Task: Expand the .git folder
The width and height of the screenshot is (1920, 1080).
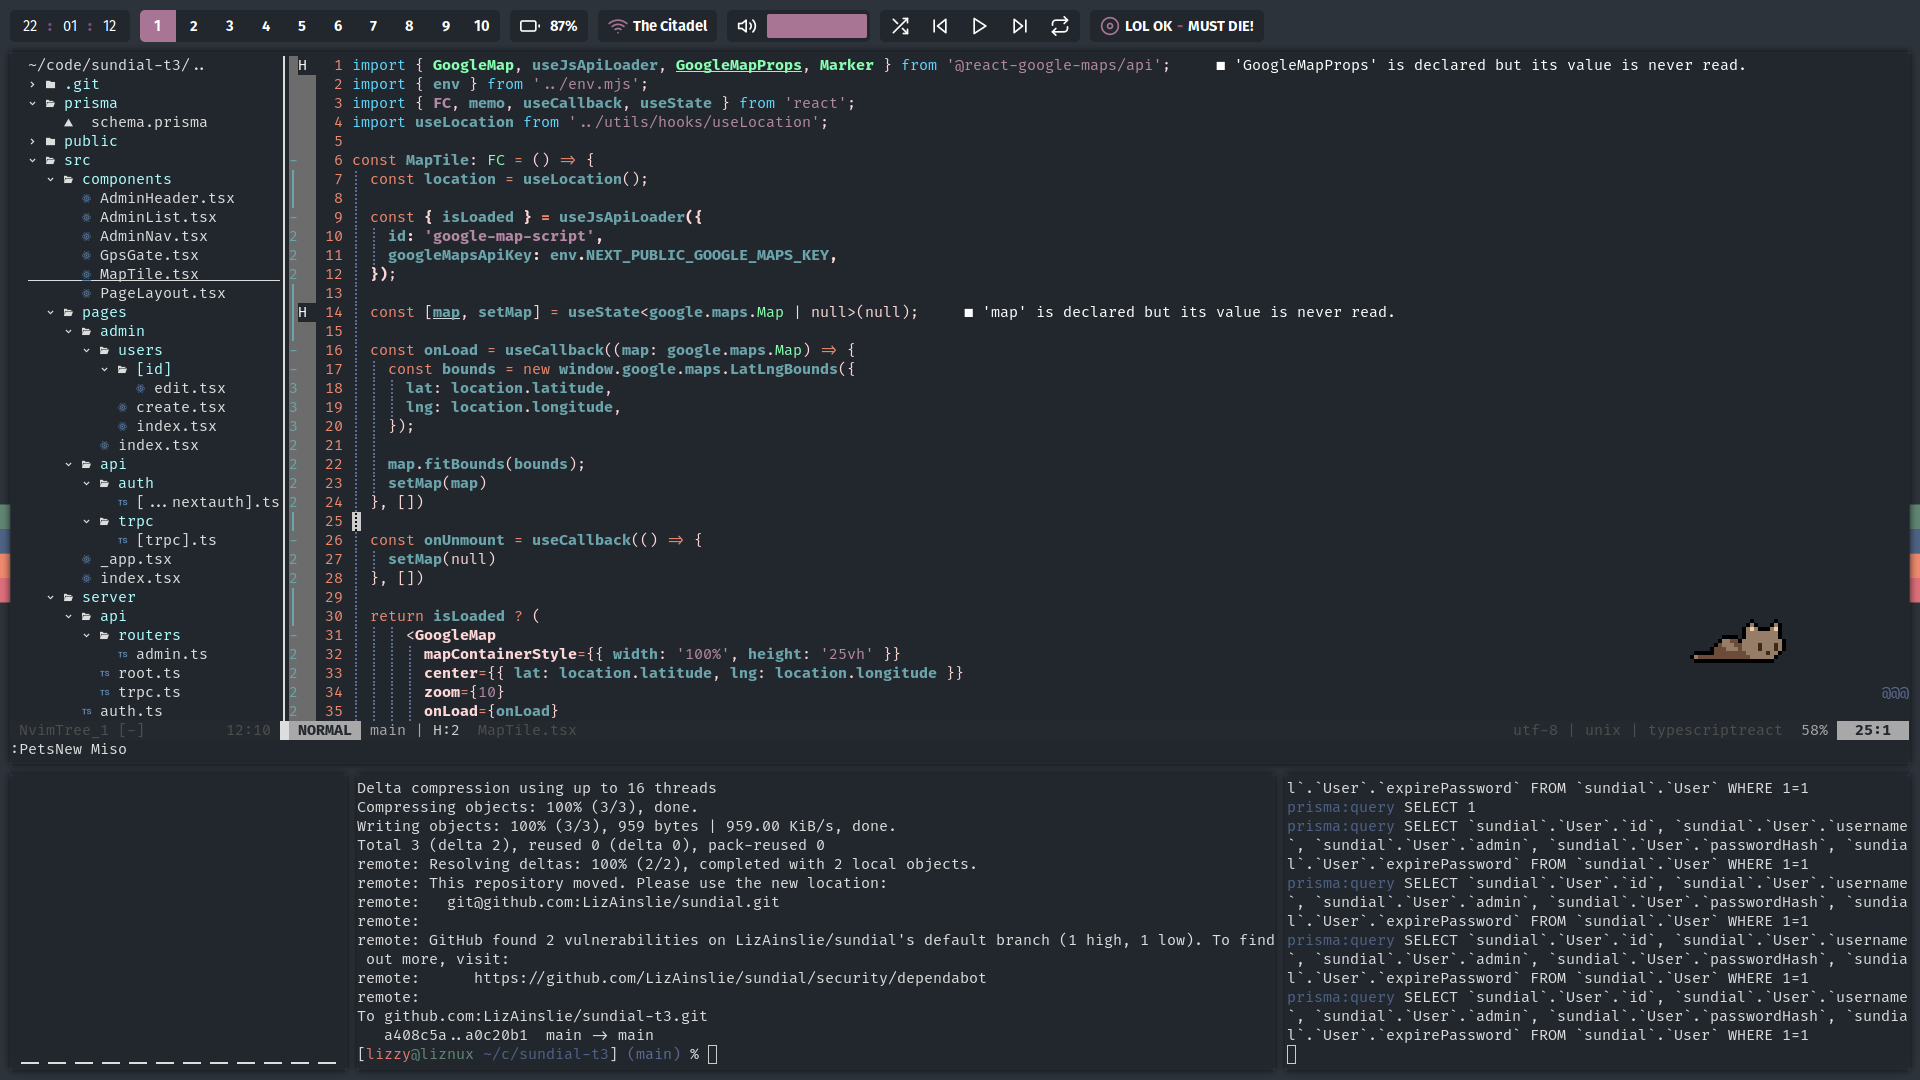Action: point(81,84)
